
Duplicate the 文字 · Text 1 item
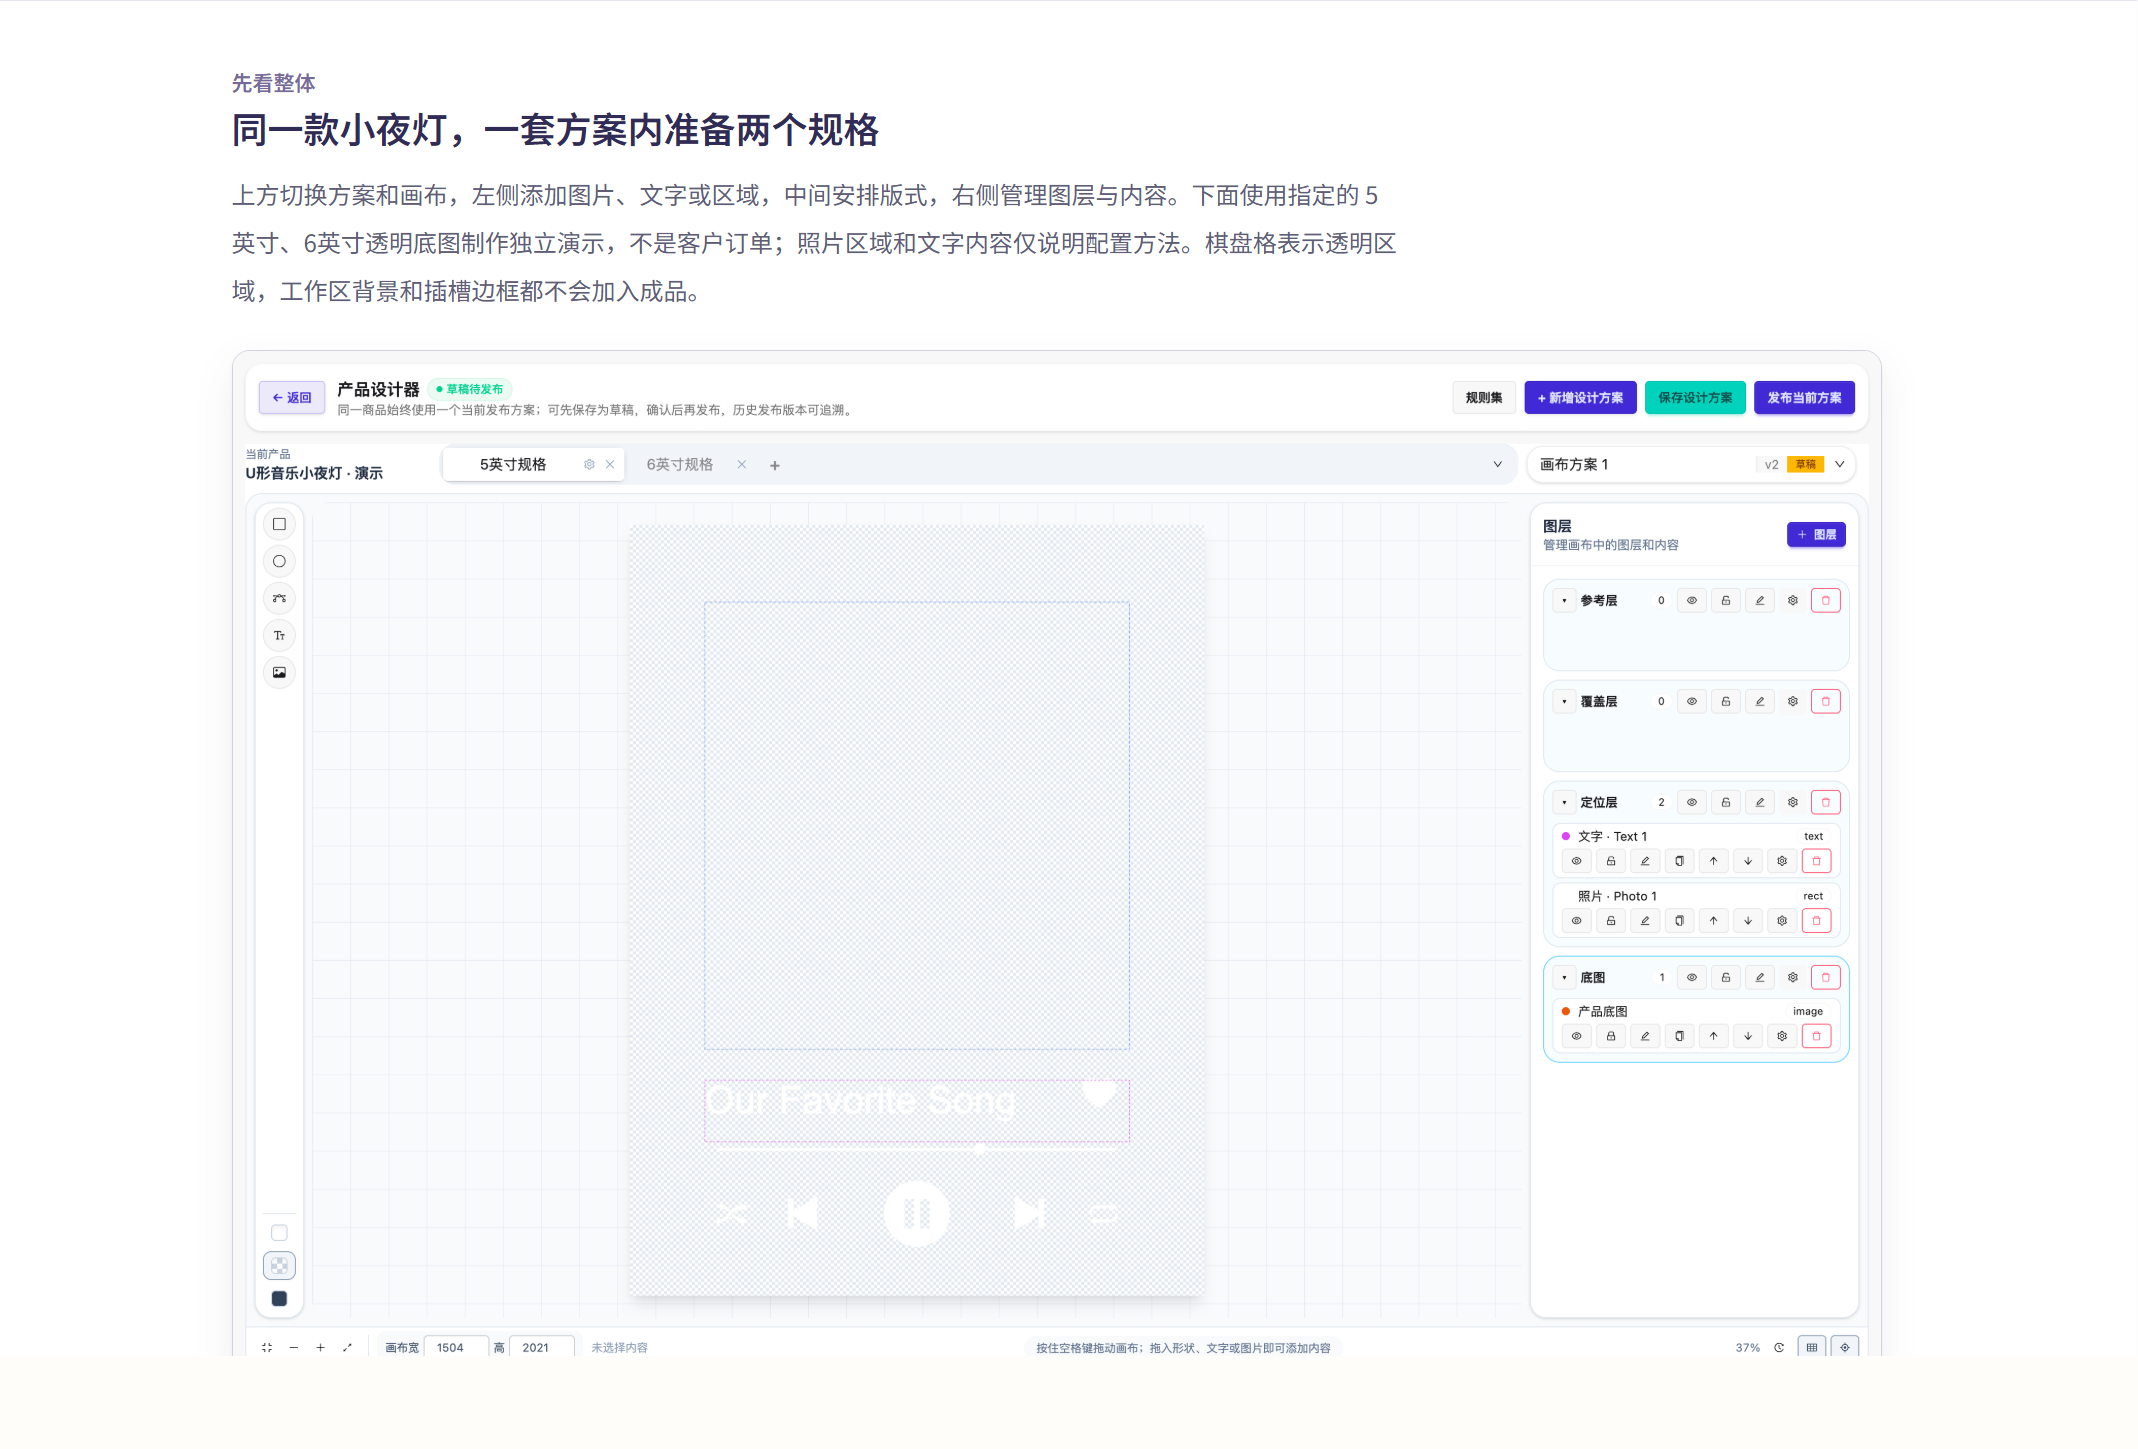(x=1679, y=860)
